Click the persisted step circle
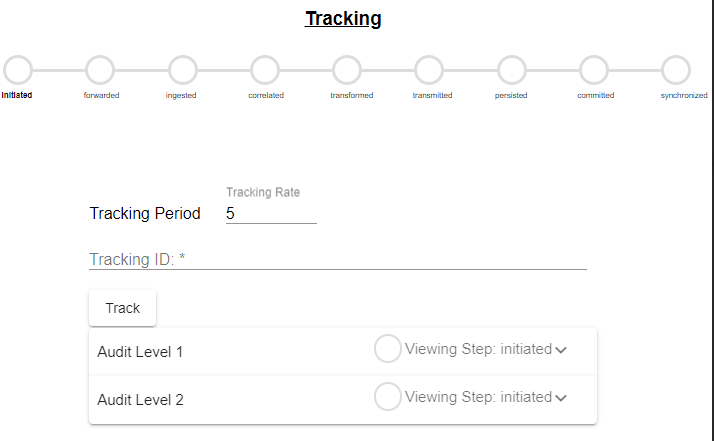The height and width of the screenshot is (441, 714). [512, 70]
